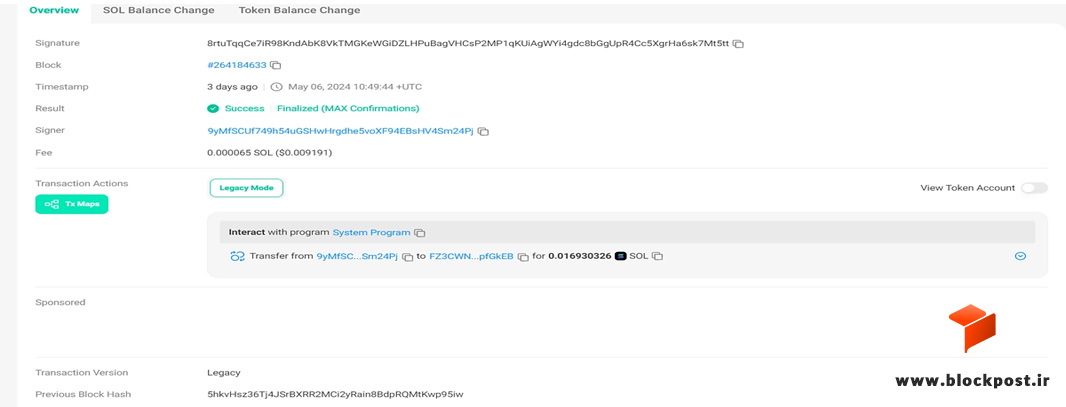Open signer address 9yMfSCUf749h... link

coord(340,130)
